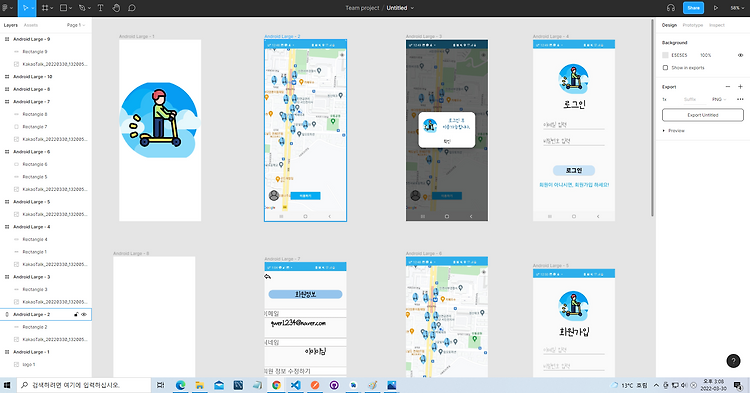Screen dimensions: 750x393
Task: Open the Windows Start menu
Action: pos(7,385)
